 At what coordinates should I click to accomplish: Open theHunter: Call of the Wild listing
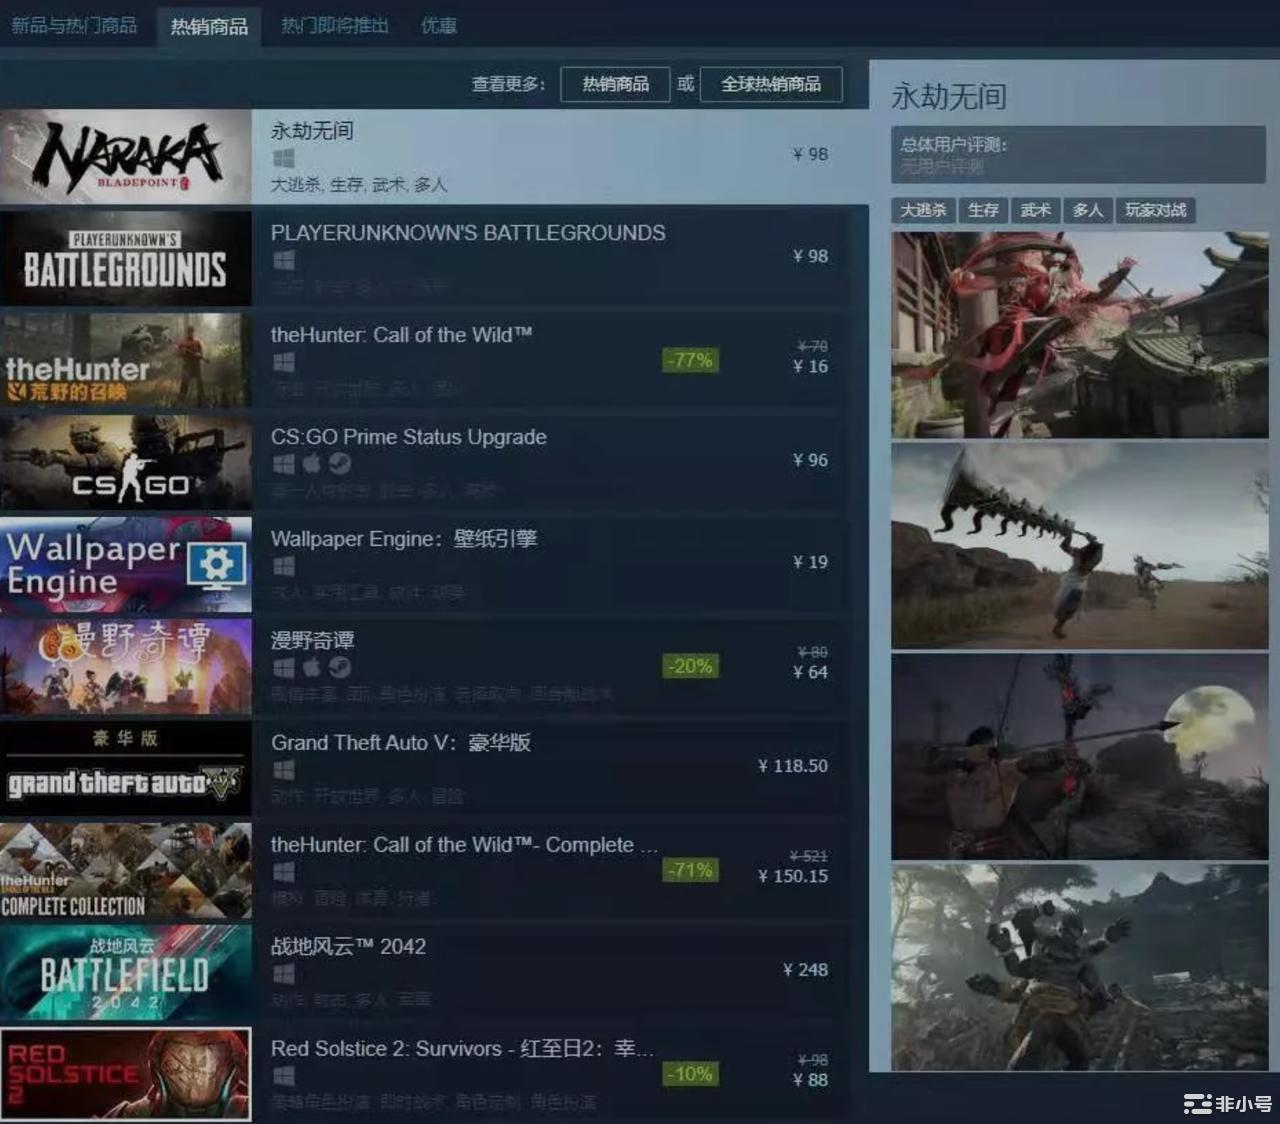click(x=401, y=335)
